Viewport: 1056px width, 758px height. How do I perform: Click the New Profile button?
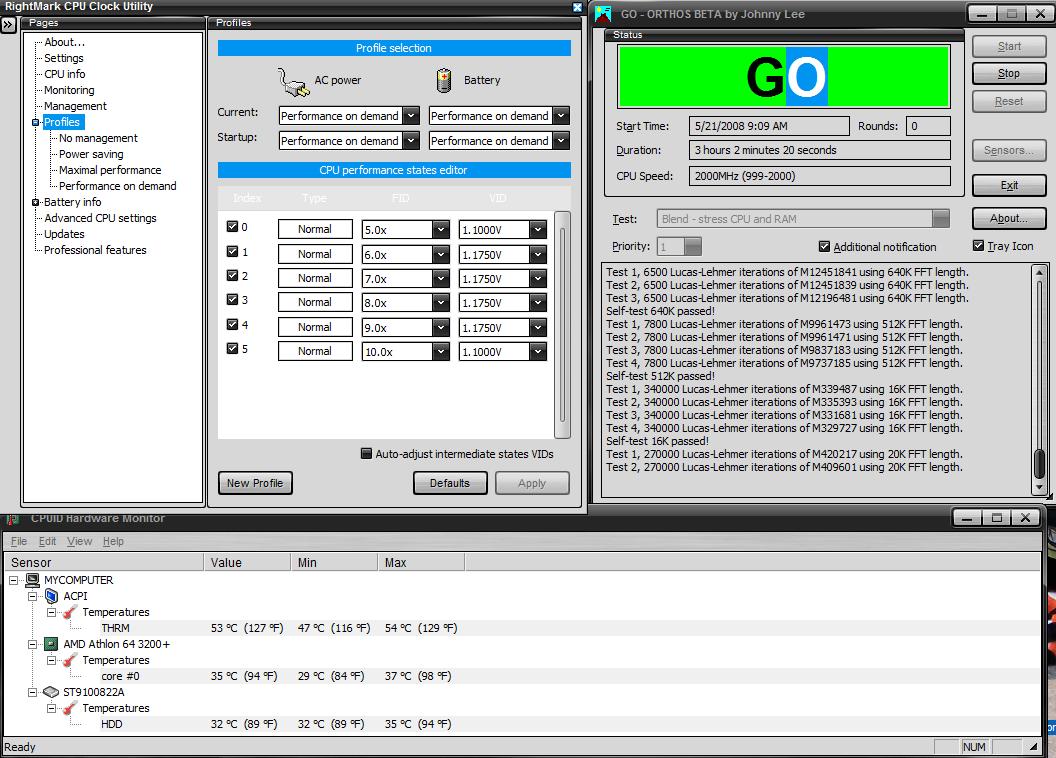tap(255, 483)
